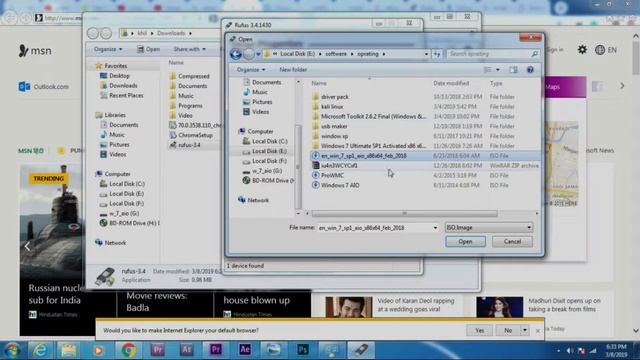The image size is (640, 360).
Task: Click Local Disk (E:) in address breadcrumb
Action: click(297, 54)
